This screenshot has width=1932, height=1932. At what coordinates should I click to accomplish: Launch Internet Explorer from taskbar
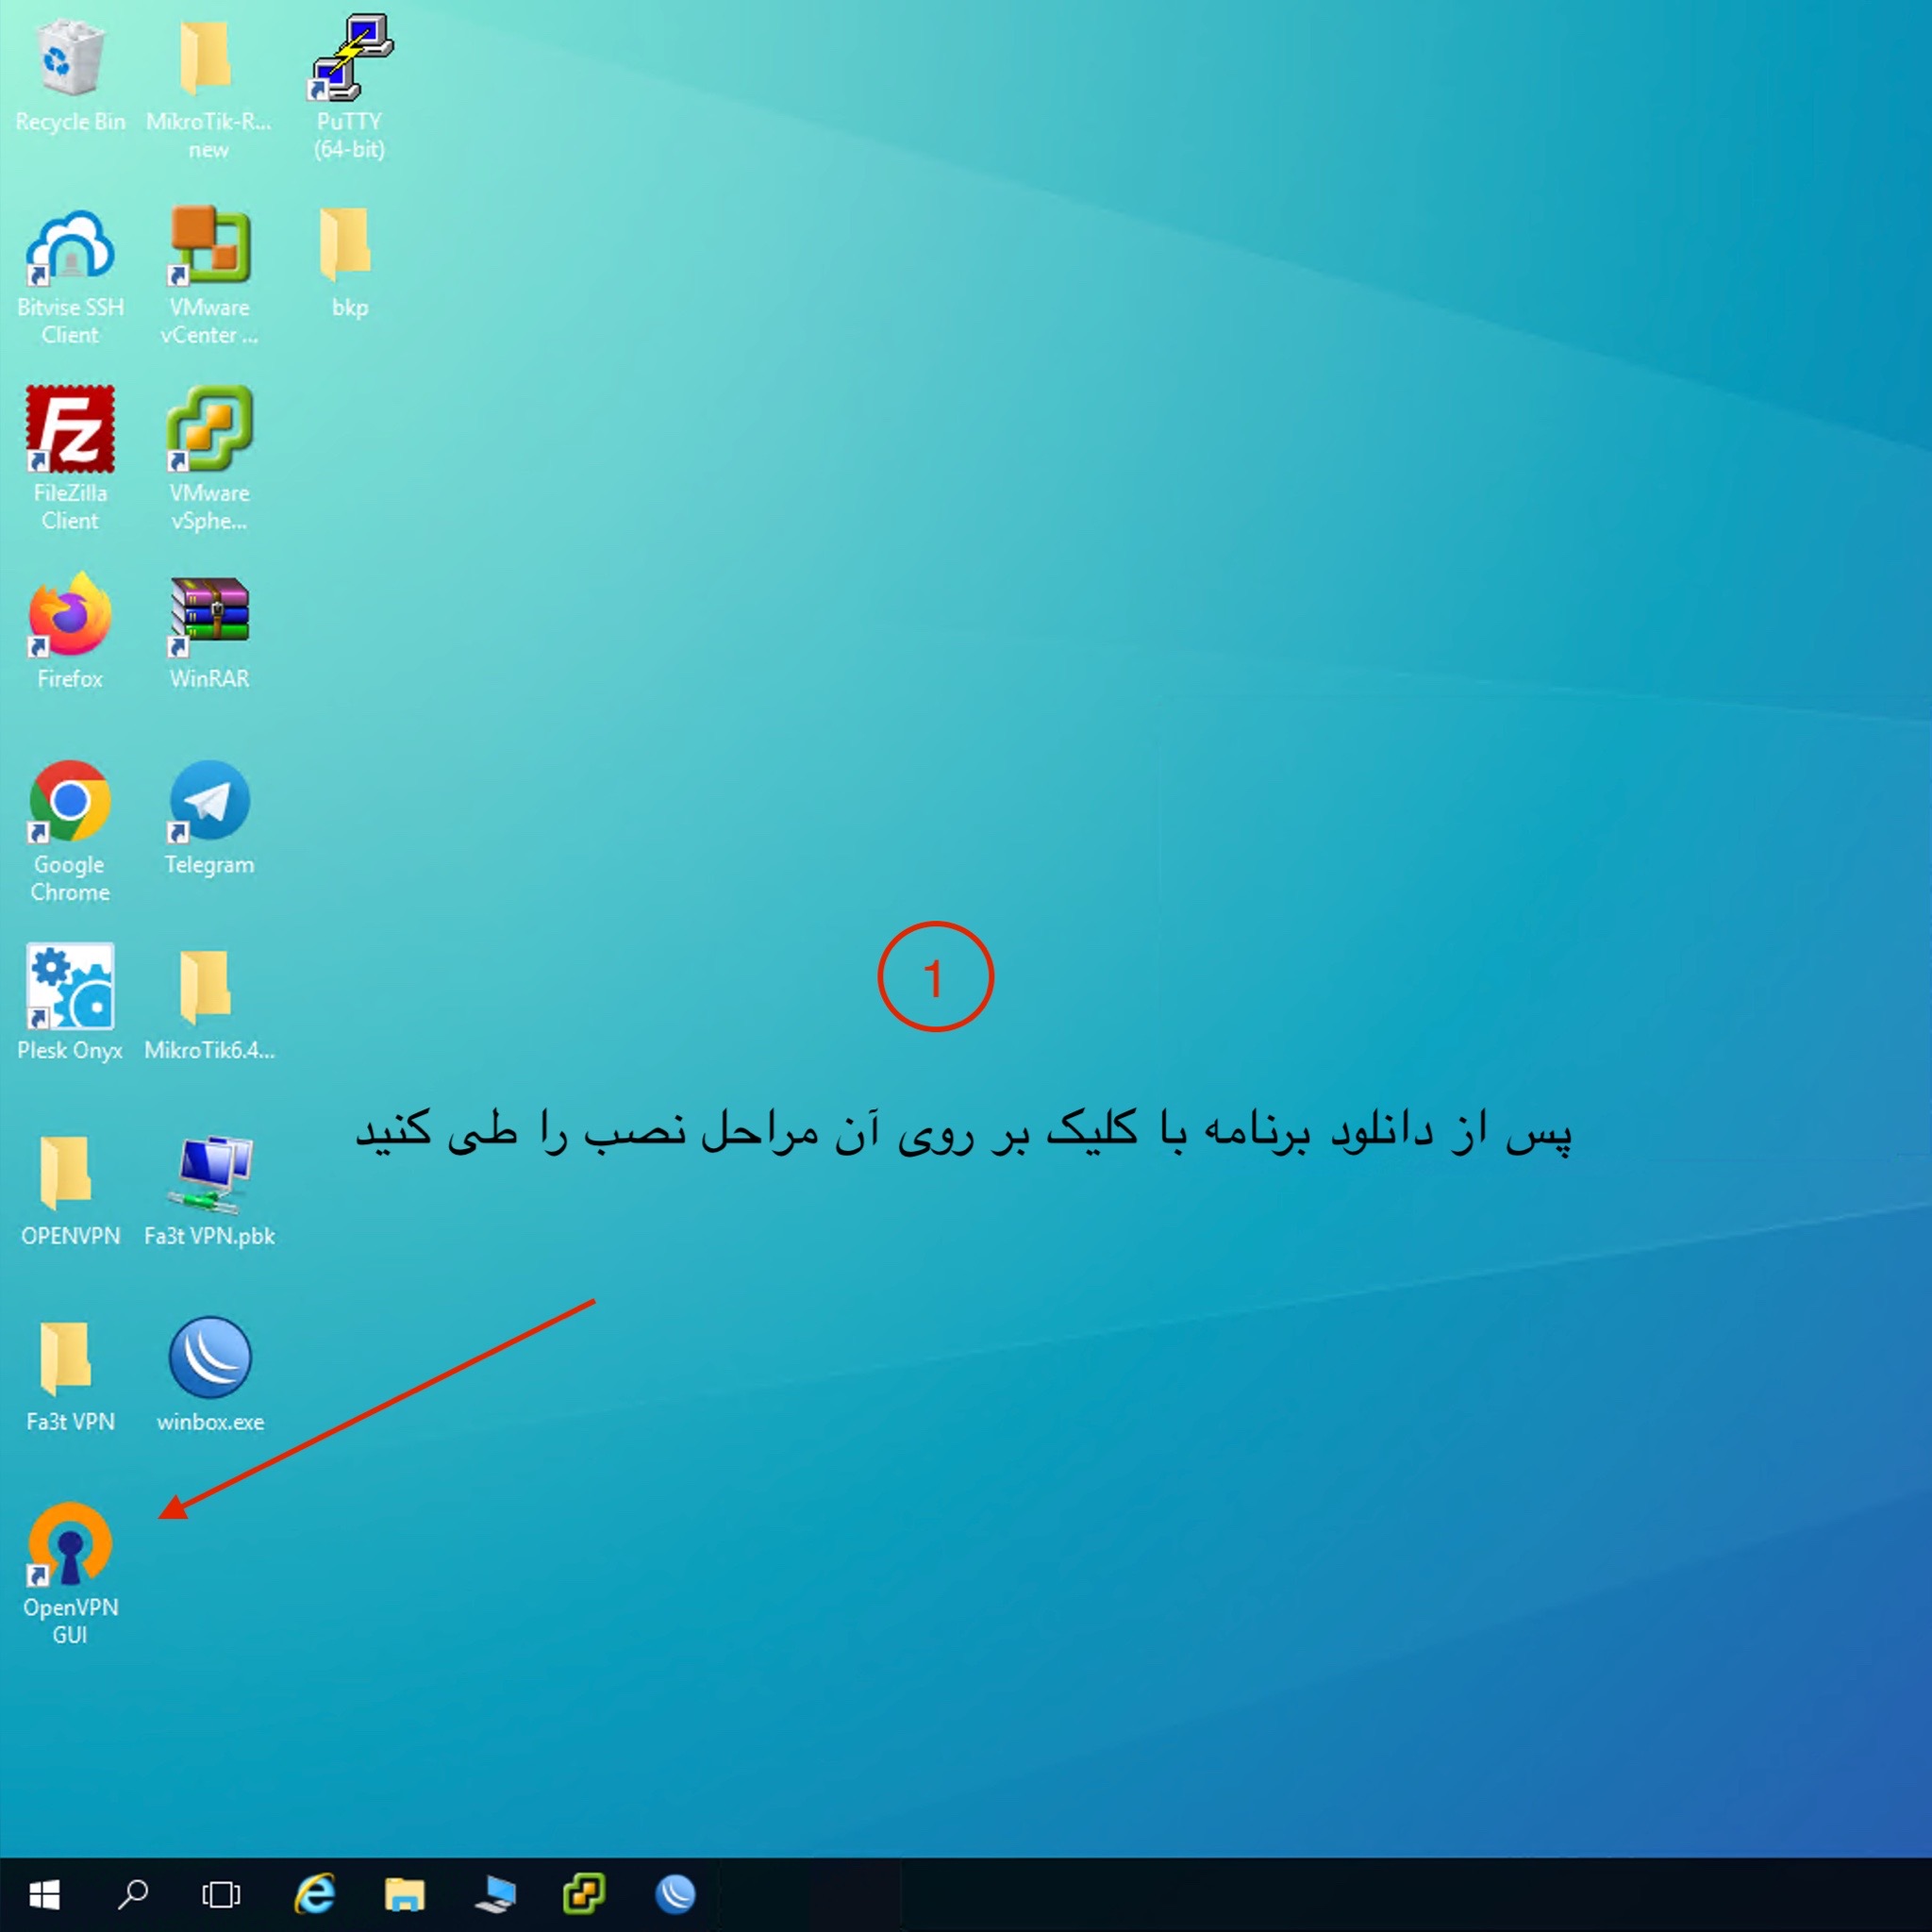[315, 1894]
